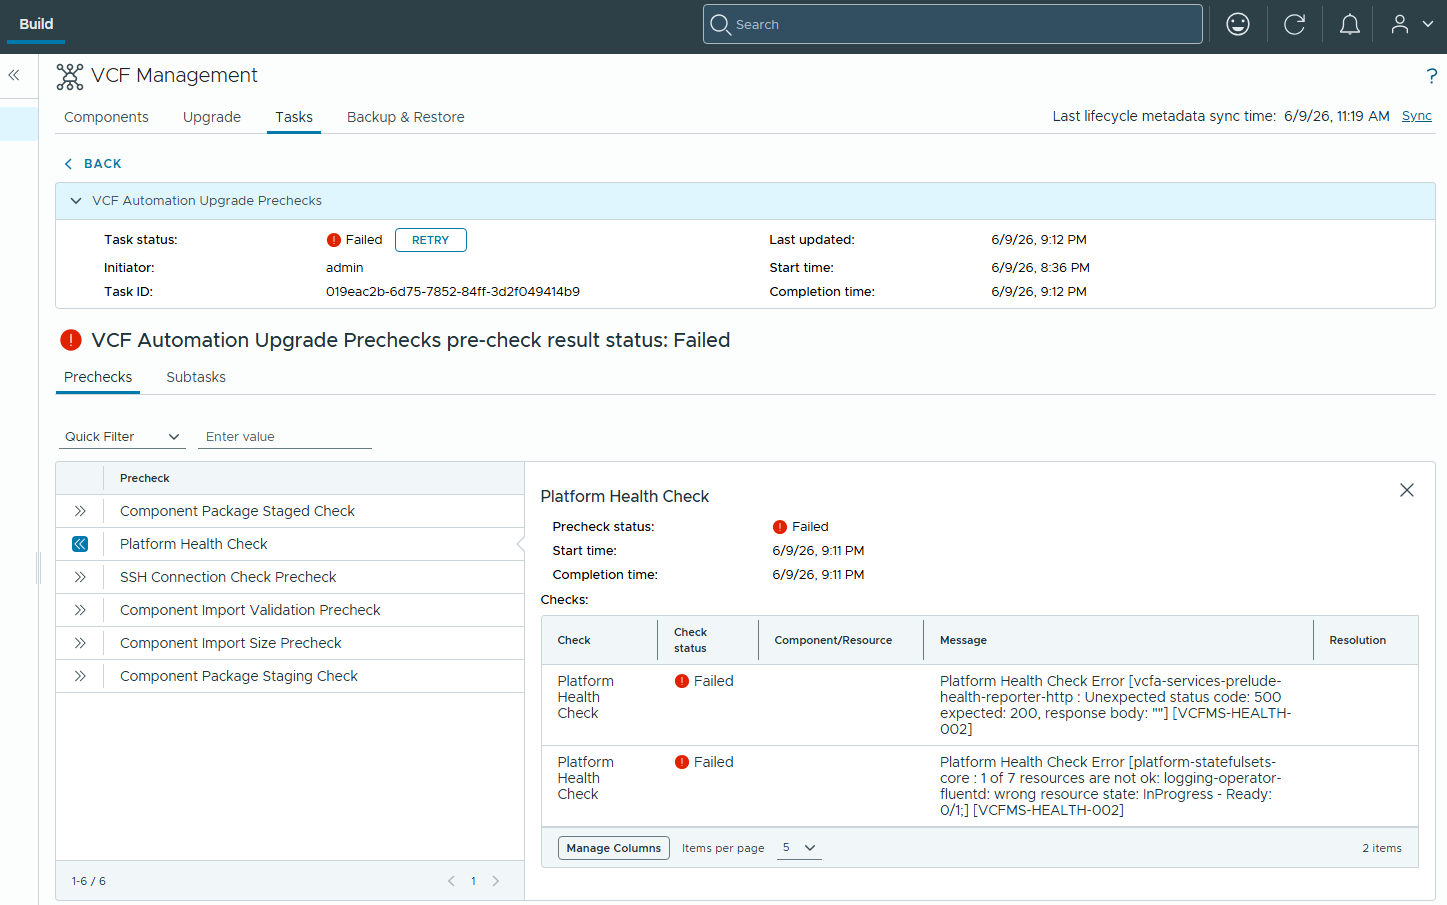Screen dimensions: 1447x905
Task: Open the feedback smiley icon
Action: pos(1238,24)
